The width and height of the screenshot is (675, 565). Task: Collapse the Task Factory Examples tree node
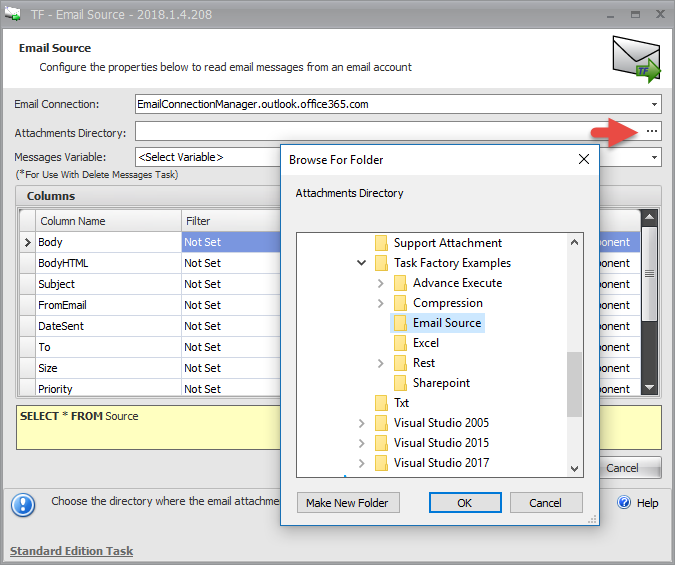362,263
